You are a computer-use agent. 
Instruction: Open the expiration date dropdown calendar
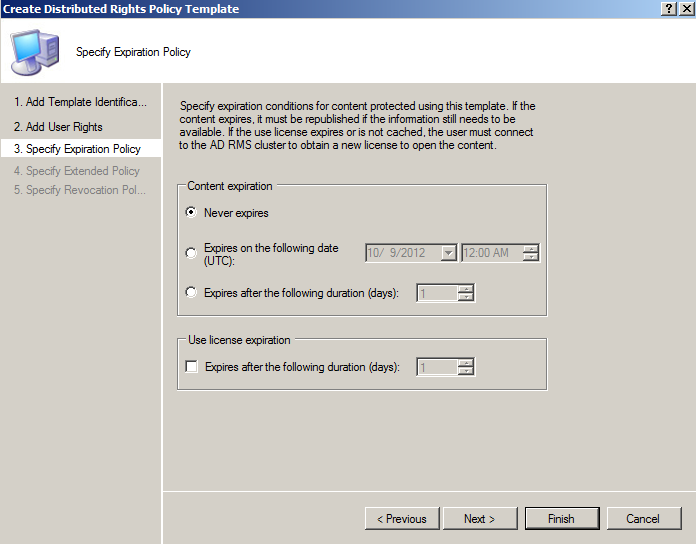(448, 253)
